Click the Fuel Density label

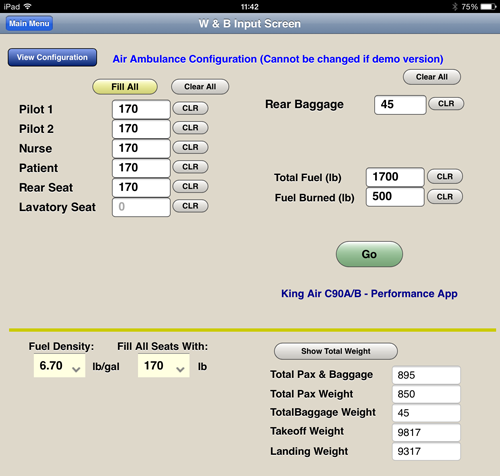61,346
